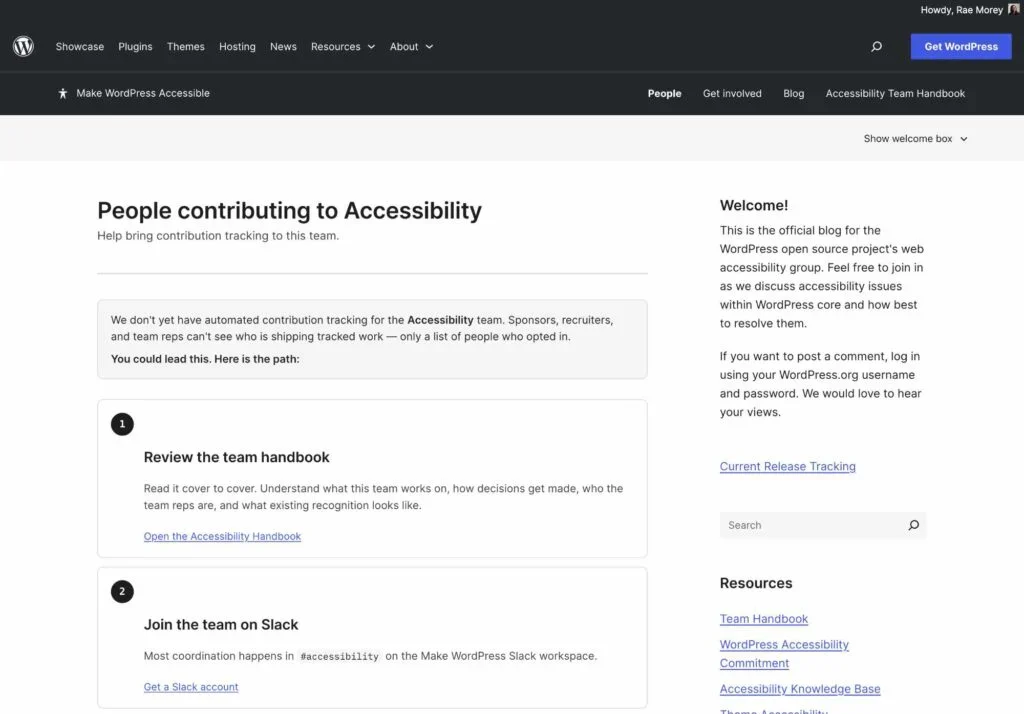The height and width of the screenshot is (714, 1024).
Task: Click the Howdy, Rae Morey account text
Action: [961, 10]
